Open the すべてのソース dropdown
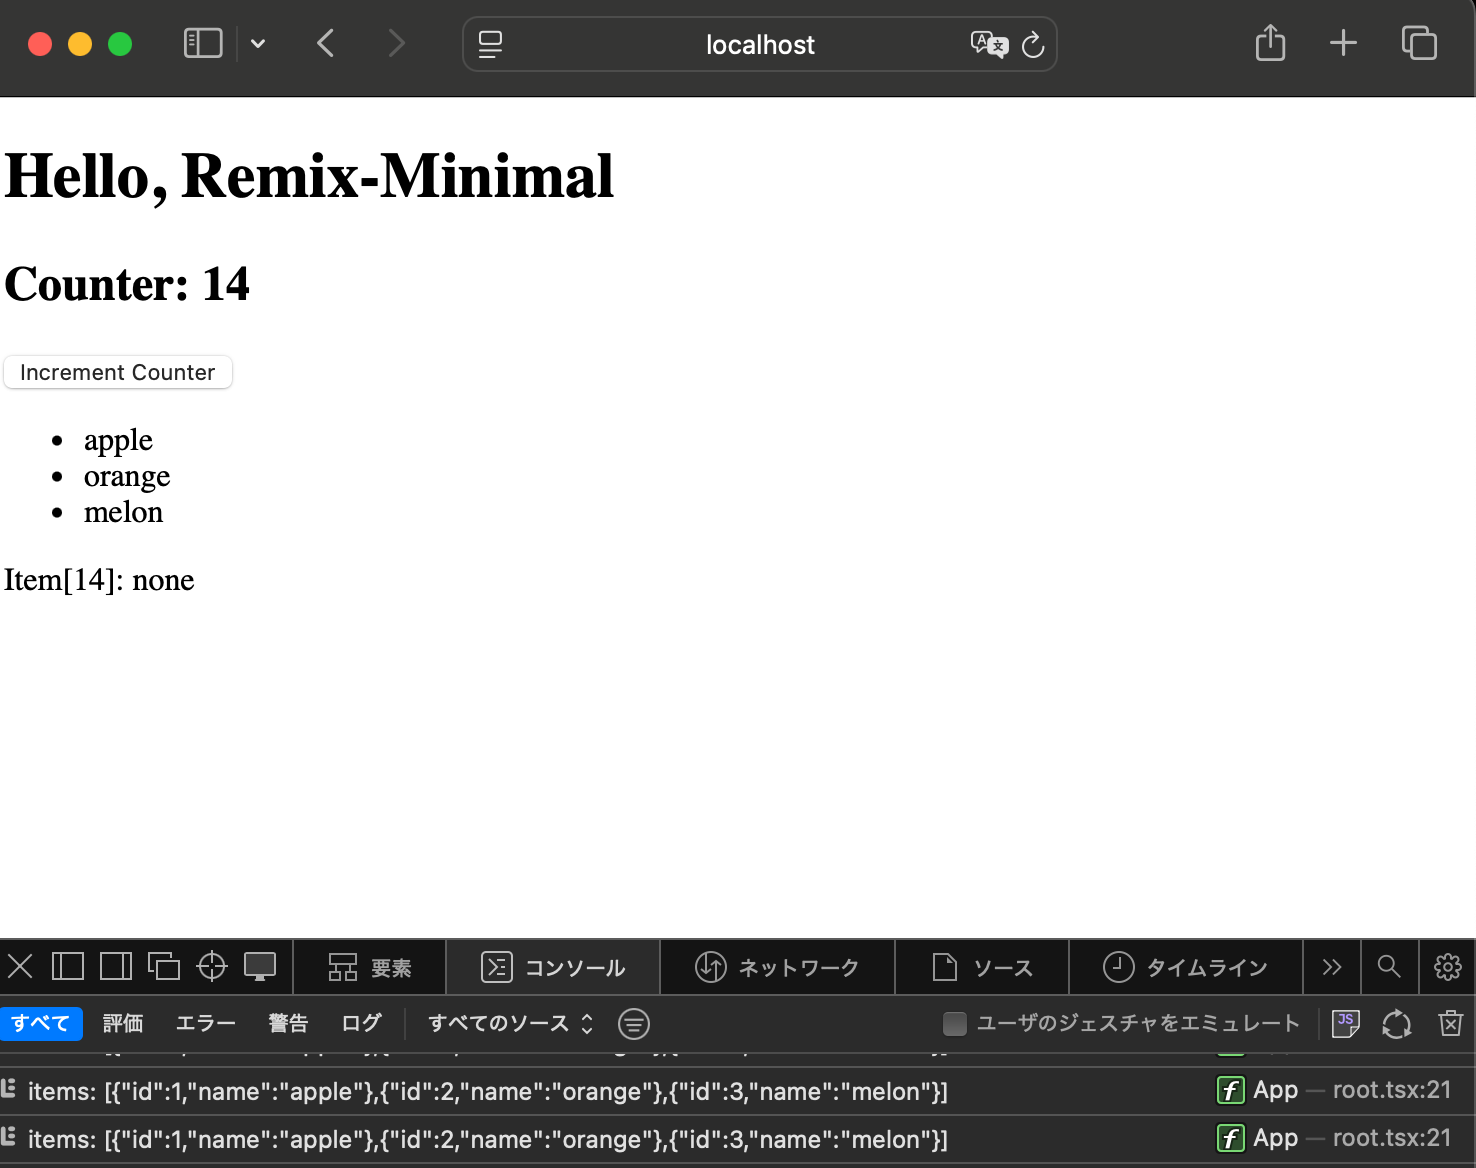Image resolution: width=1476 pixels, height=1168 pixels. [510, 1023]
